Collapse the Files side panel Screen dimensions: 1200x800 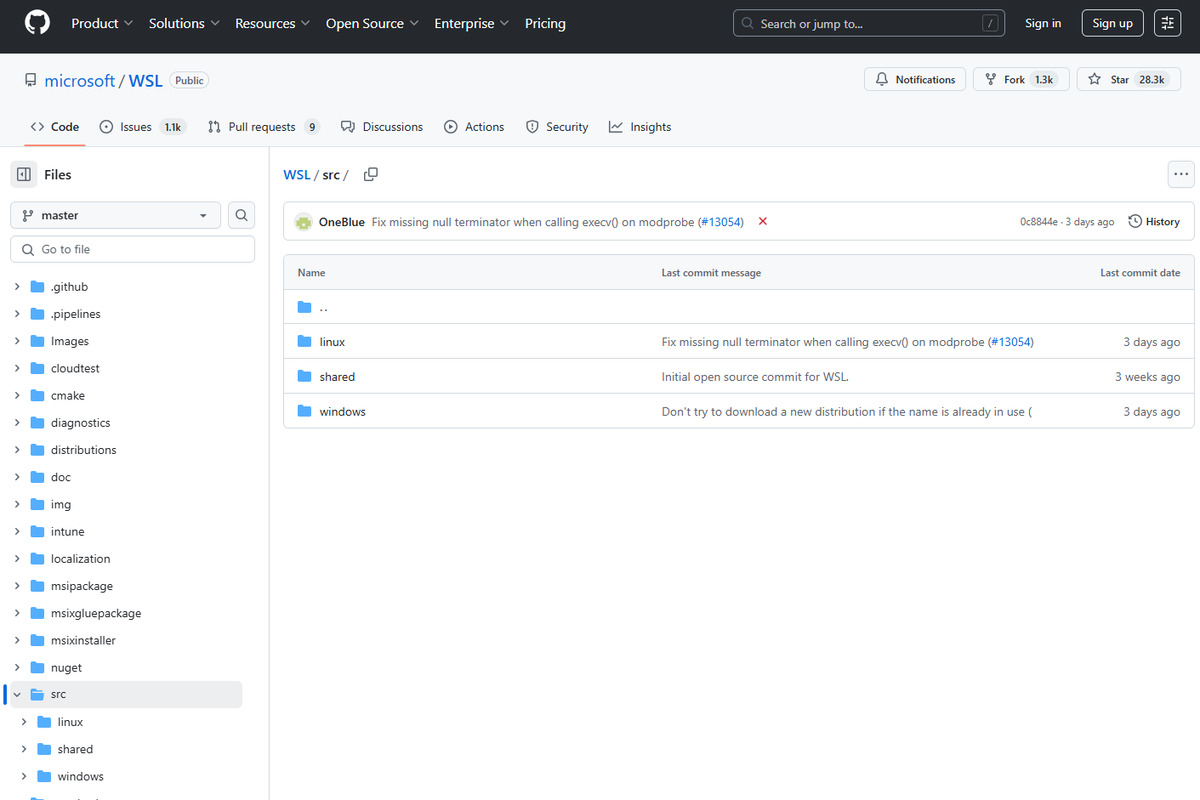pos(24,174)
